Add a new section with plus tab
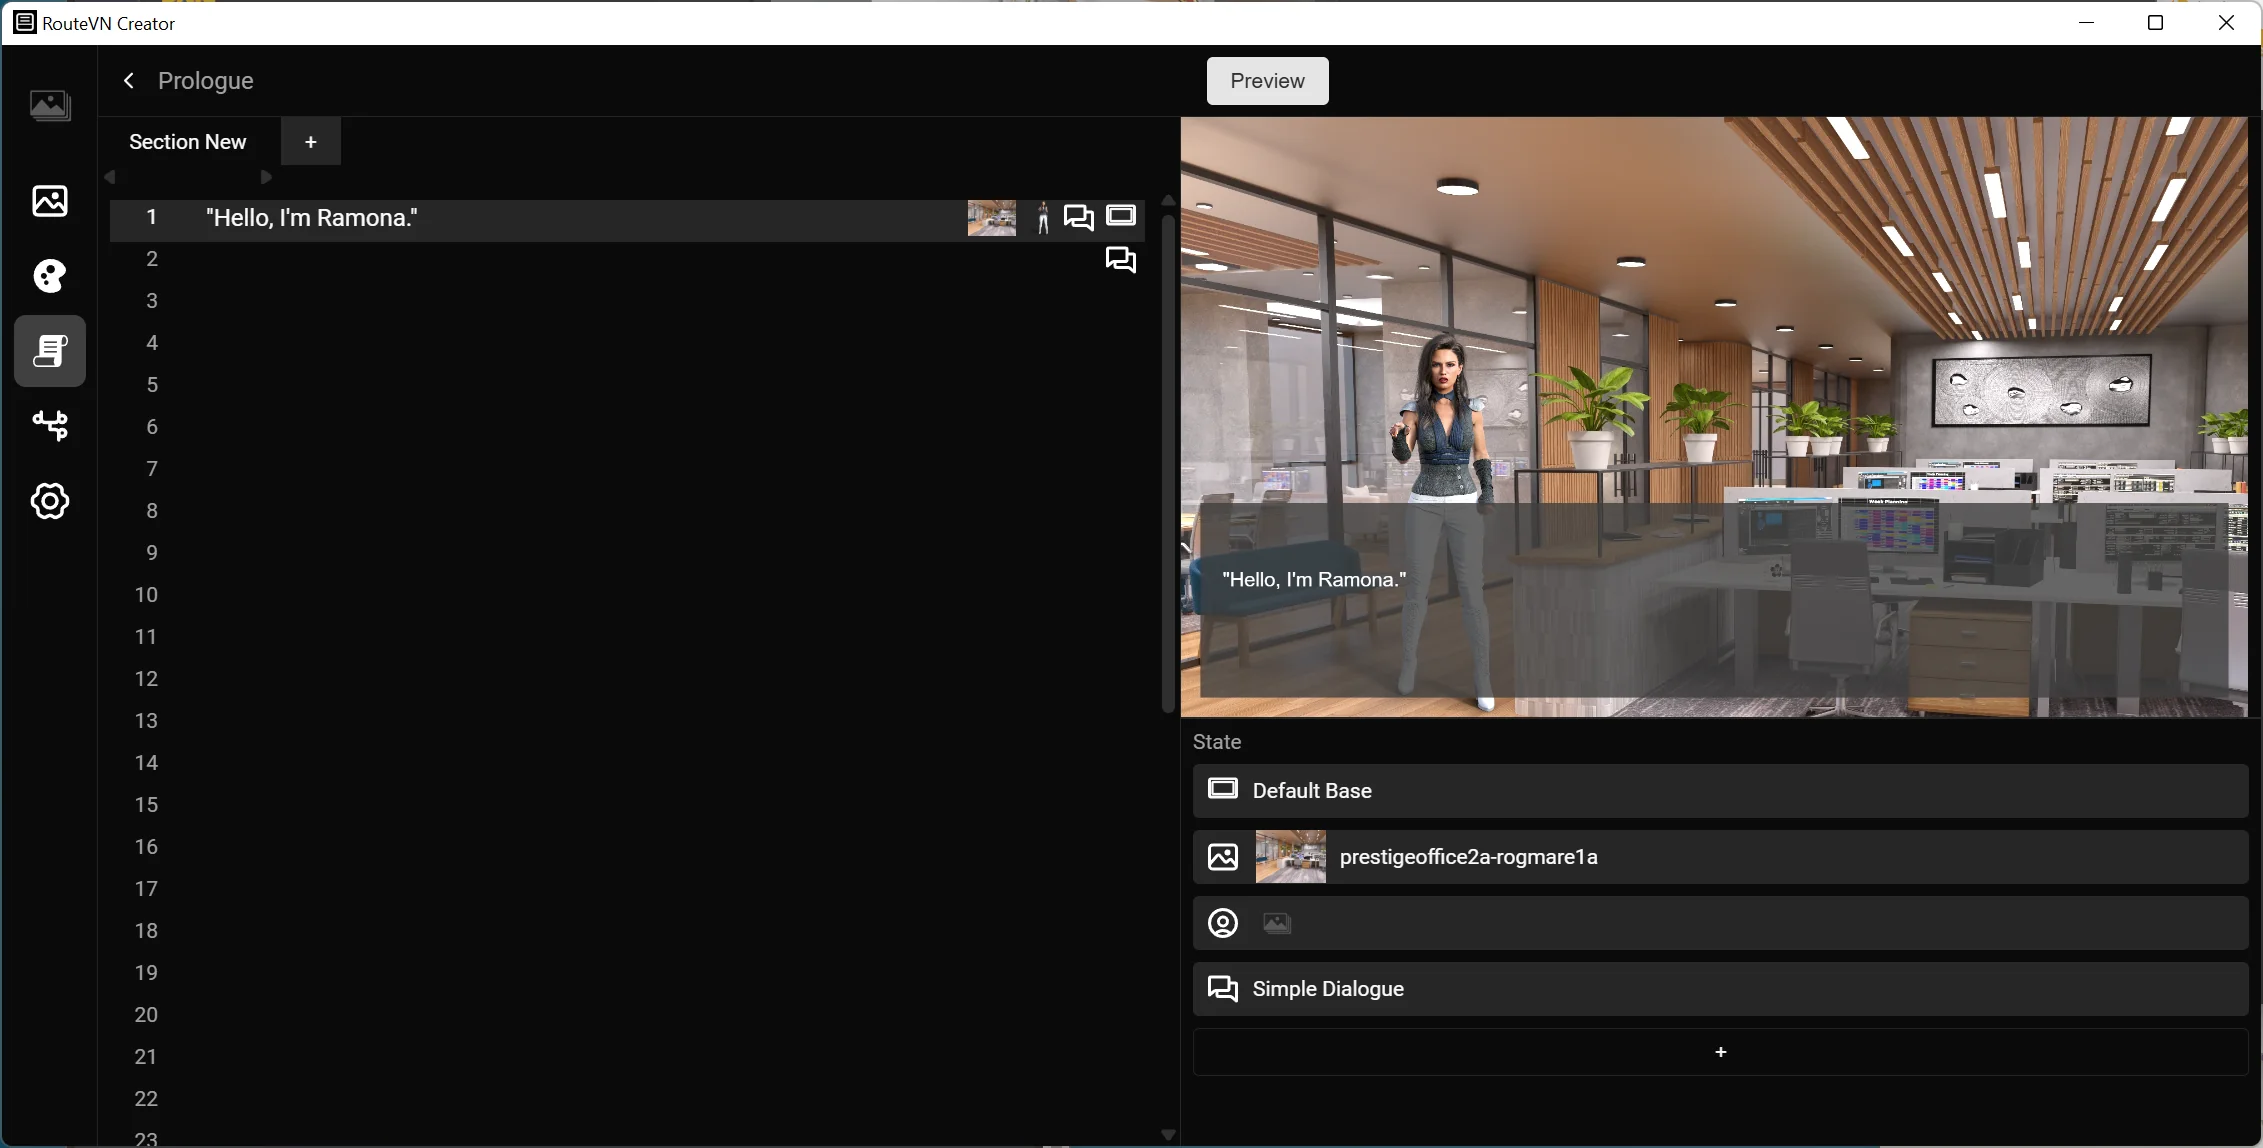 [x=311, y=142]
